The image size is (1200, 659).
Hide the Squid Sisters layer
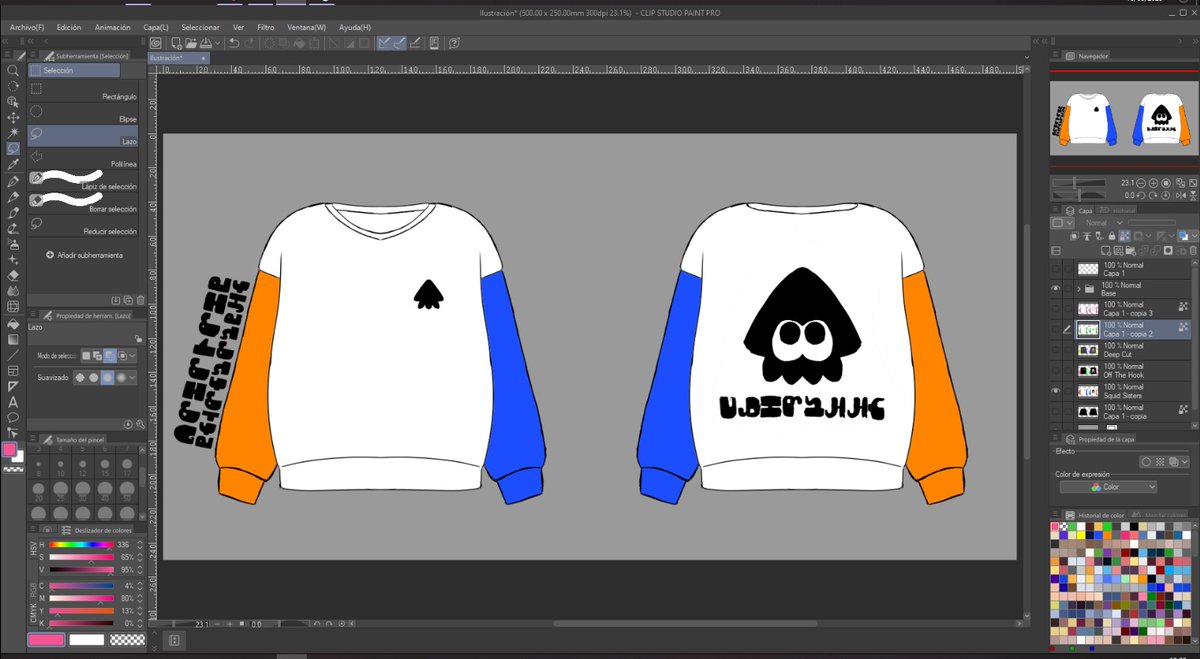(1056, 391)
